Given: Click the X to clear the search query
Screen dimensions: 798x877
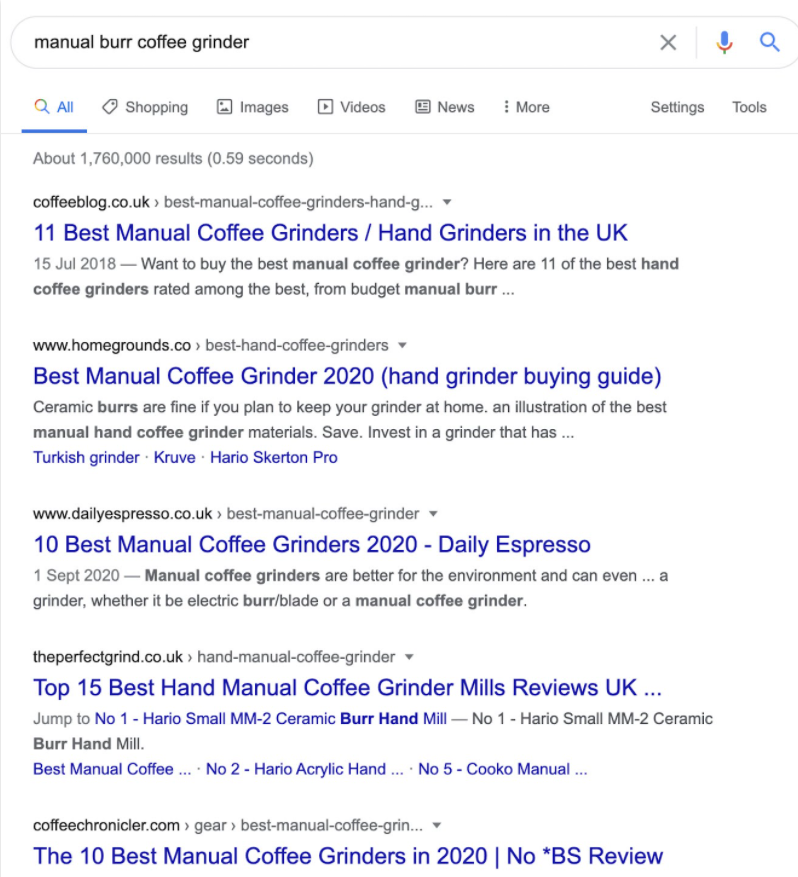Looking at the screenshot, I should tap(668, 42).
